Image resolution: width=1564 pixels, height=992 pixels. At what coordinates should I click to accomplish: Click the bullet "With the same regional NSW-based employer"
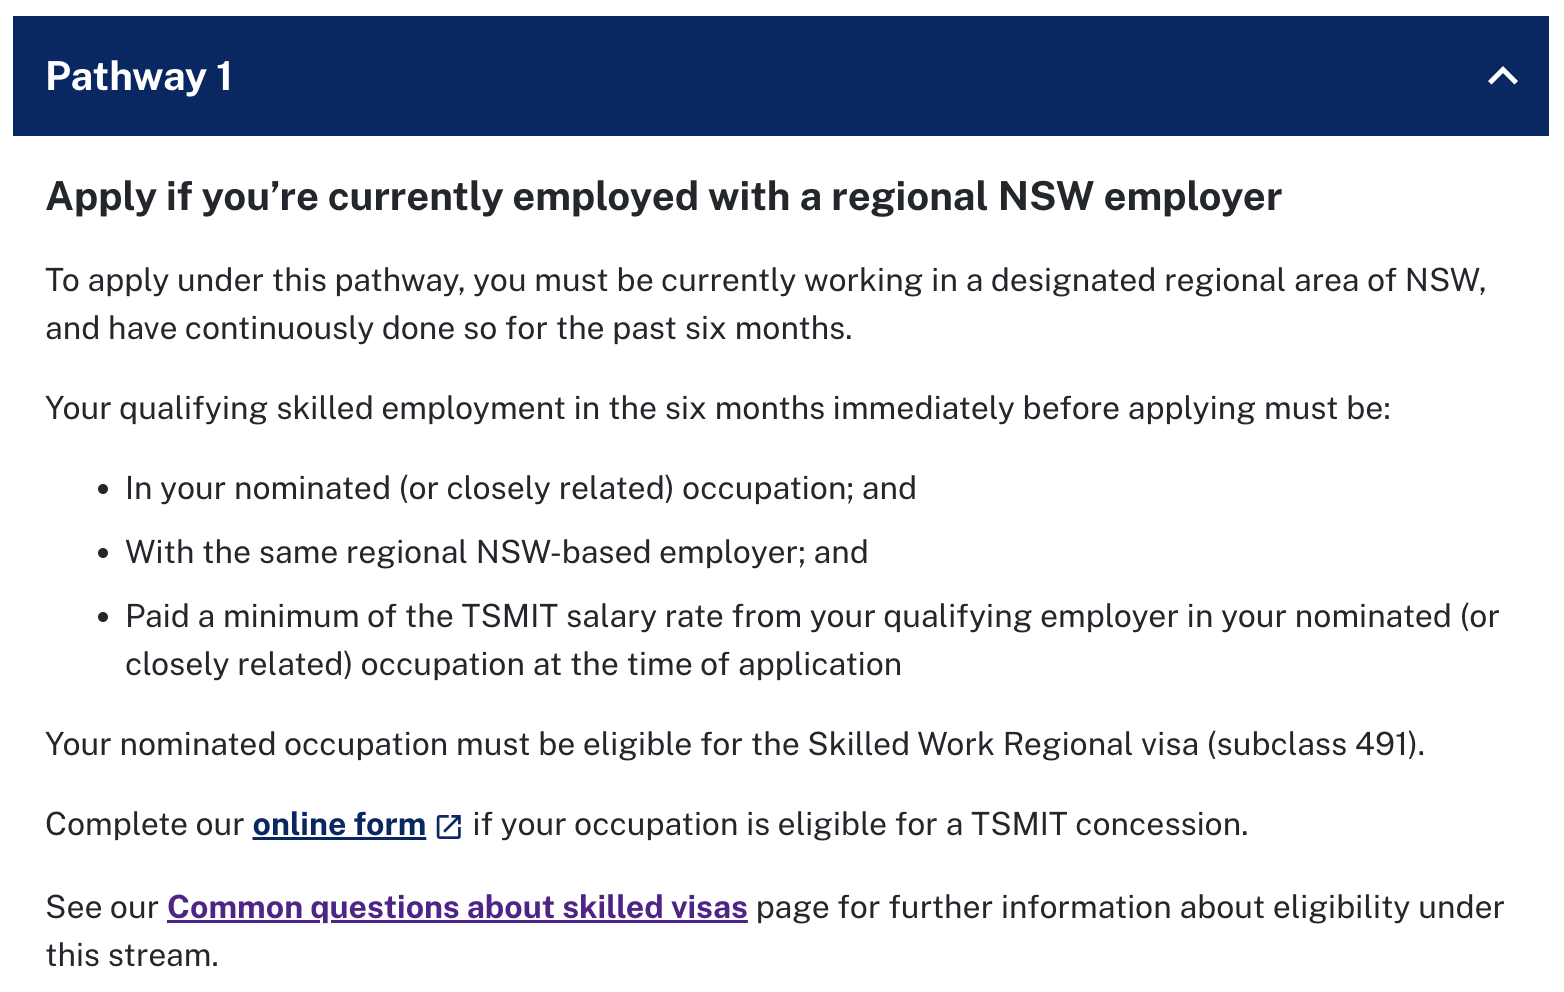[496, 552]
